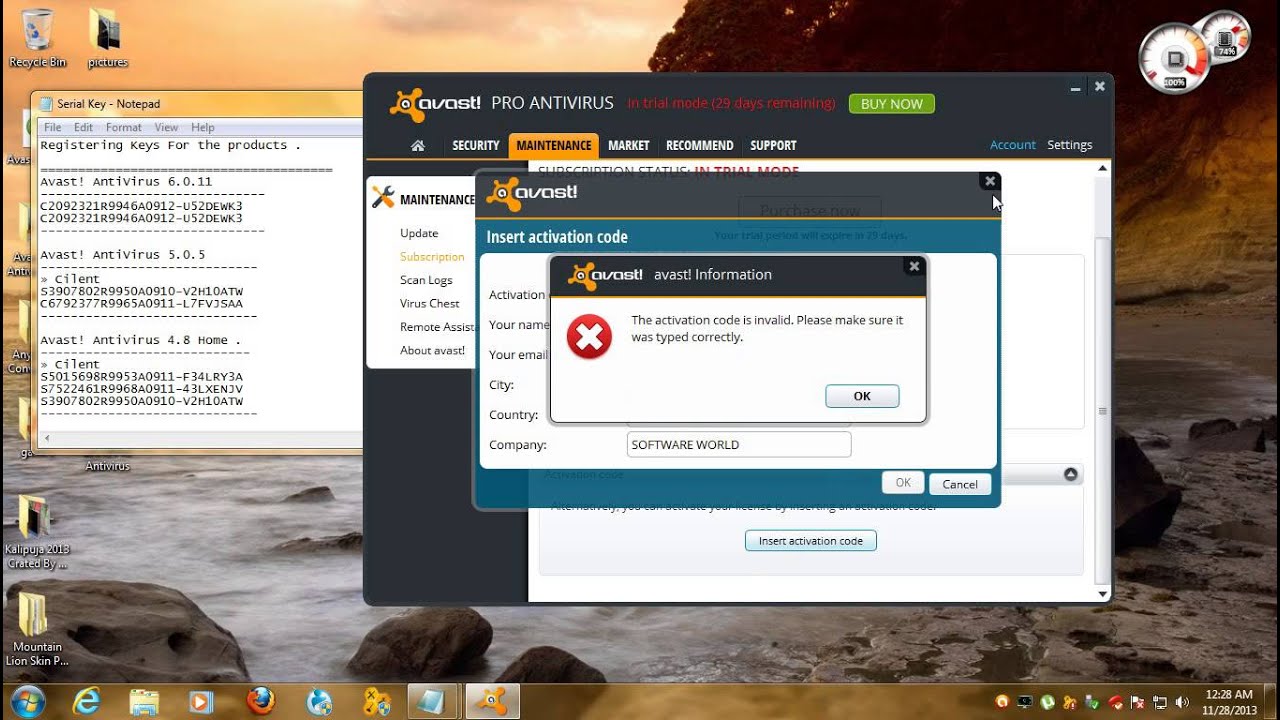The height and width of the screenshot is (720, 1280).
Task: Open Notepad Format menu
Action: (x=123, y=127)
